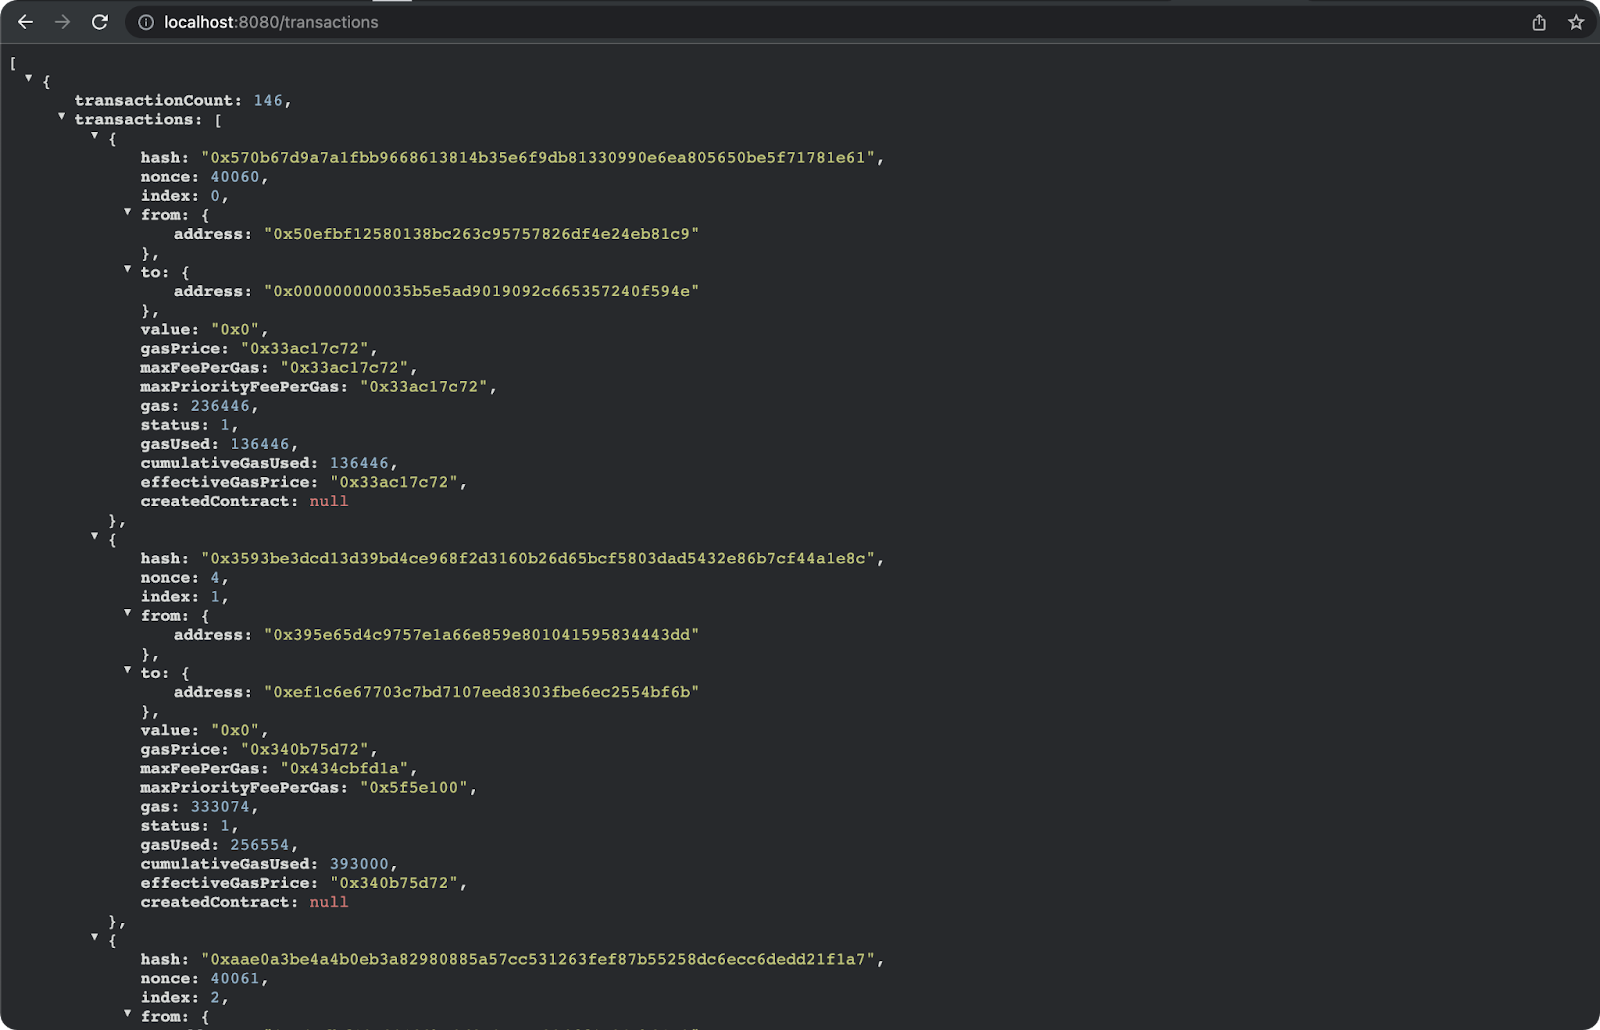This screenshot has width=1600, height=1030.
Task: Click the share page icon
Action: coord(1539,22)
